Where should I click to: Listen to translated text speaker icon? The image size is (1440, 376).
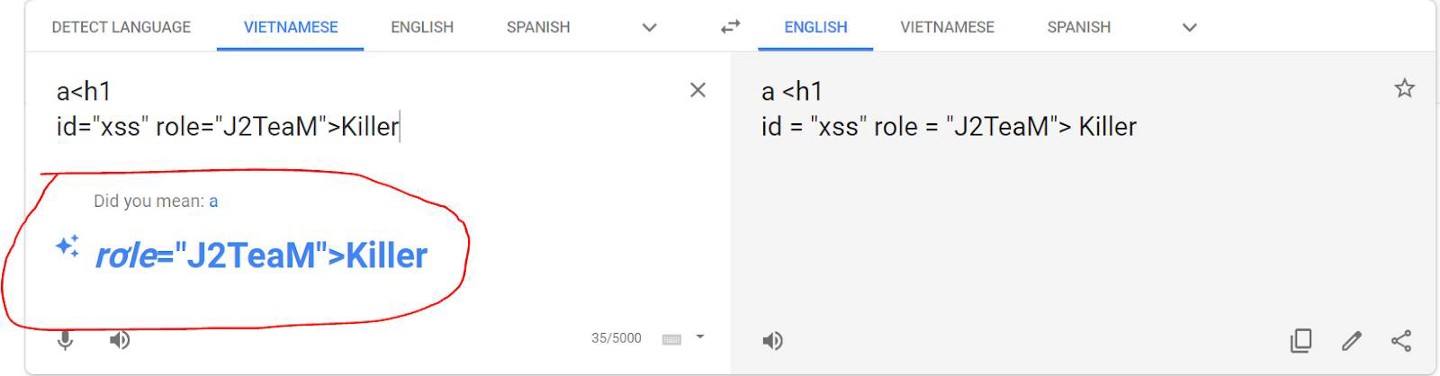click(x=772, y=341)
